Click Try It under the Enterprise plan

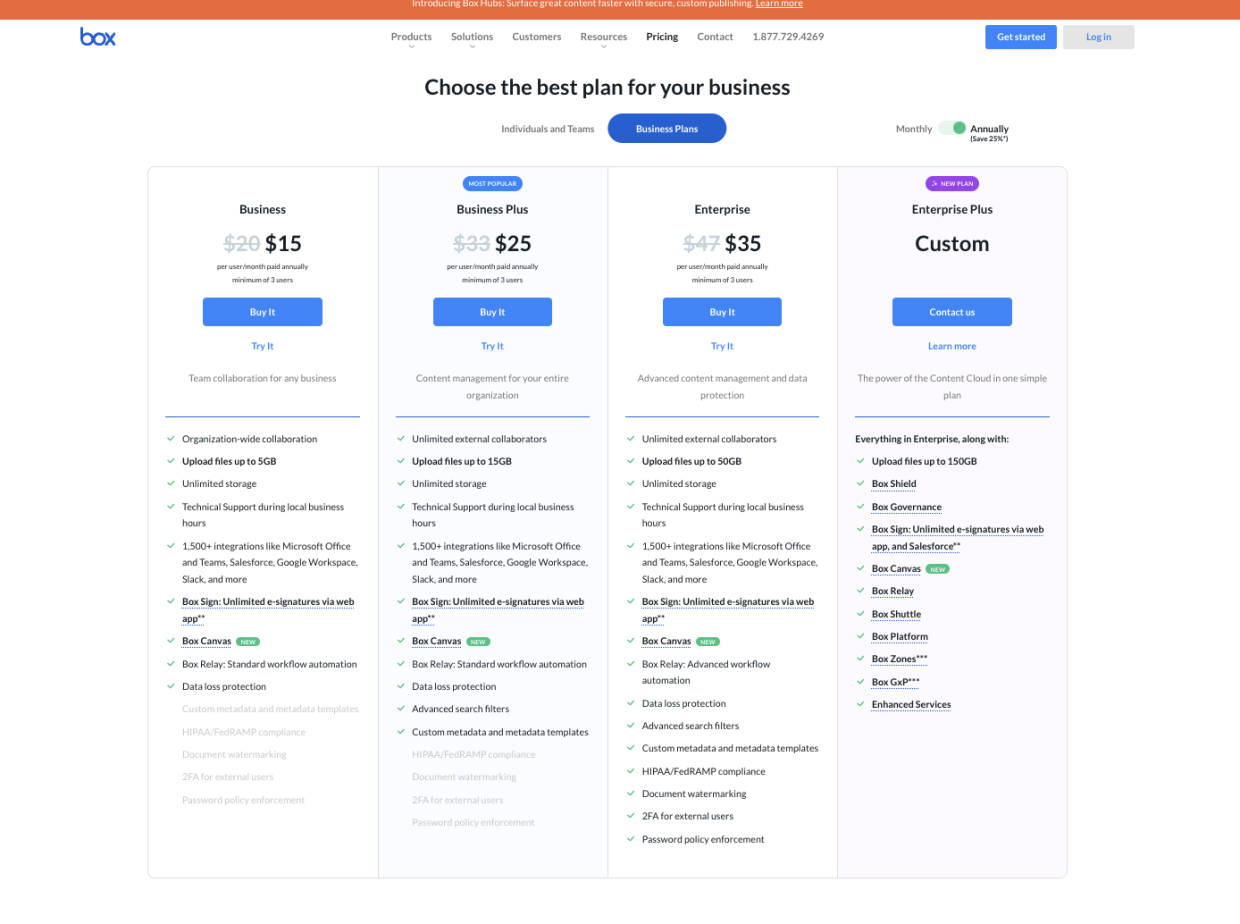point(722,345)
